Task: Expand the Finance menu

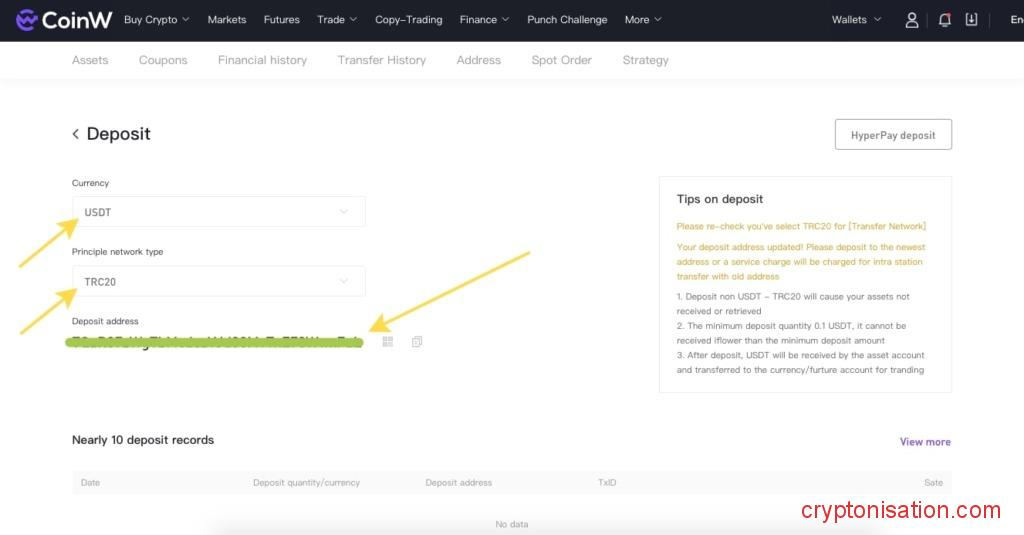Action: pos(484,20)
